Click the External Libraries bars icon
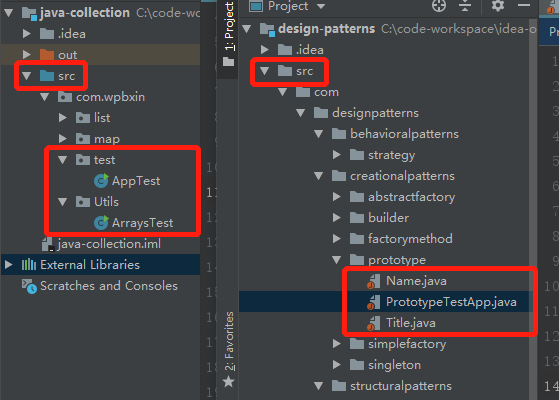This screenshot has height=400, width=559. (29, 265)
